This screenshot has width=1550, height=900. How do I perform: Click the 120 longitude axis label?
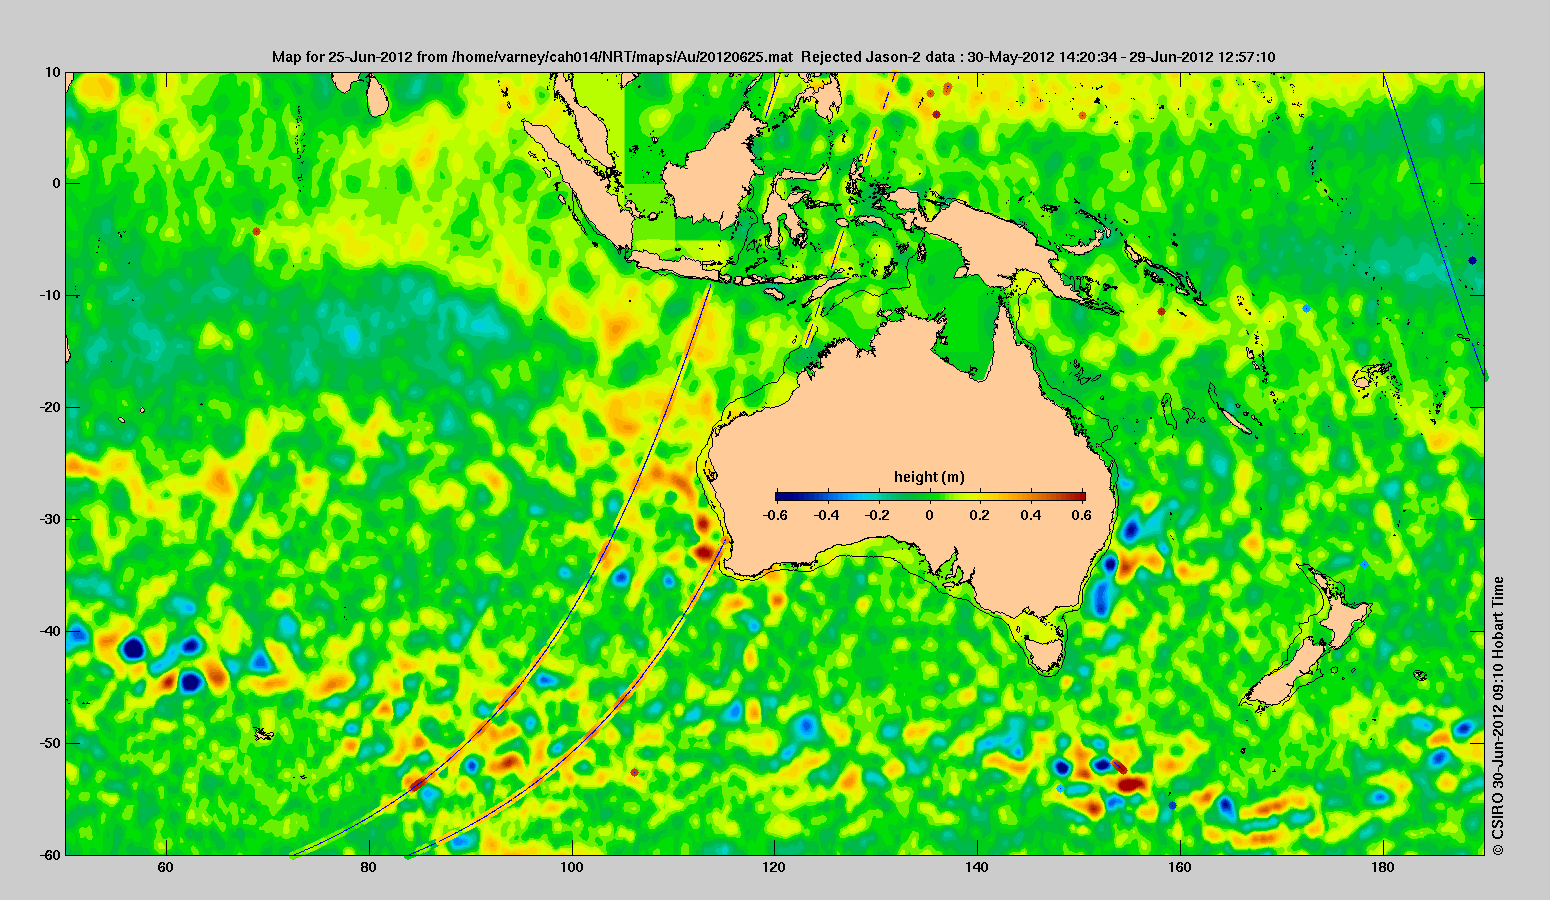[x=774, y=867]
